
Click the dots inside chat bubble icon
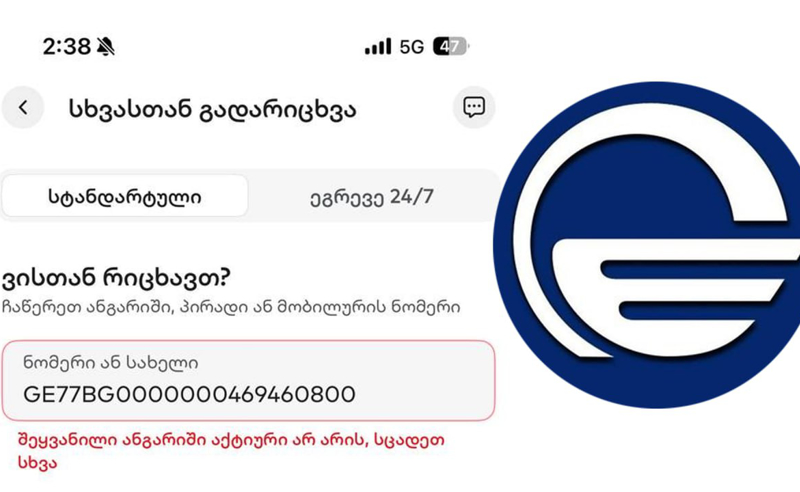pyautogui.click(x=473, y=107)
